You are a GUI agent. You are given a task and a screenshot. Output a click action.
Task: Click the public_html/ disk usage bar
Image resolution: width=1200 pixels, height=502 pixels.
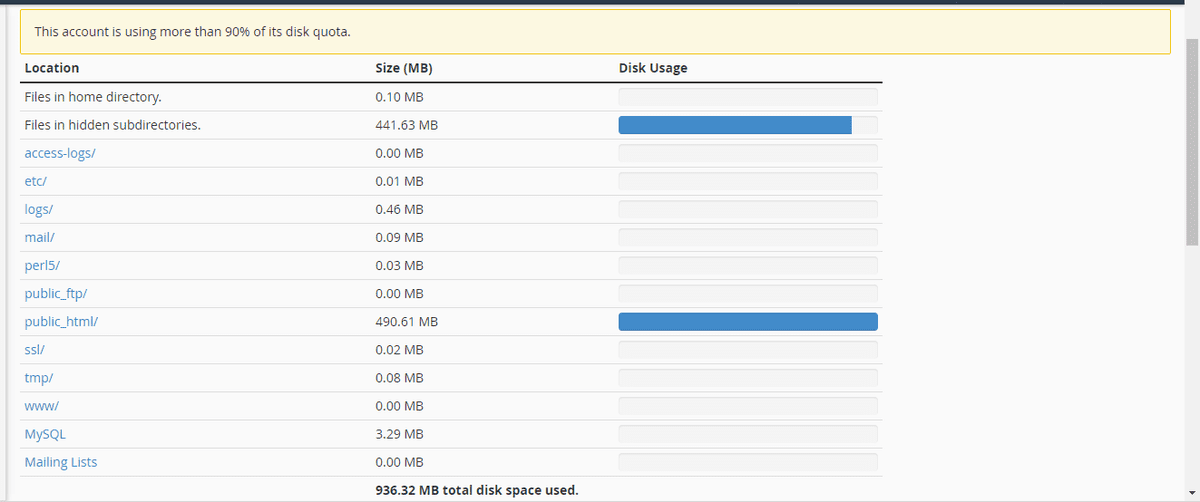(x=748, y=322)
